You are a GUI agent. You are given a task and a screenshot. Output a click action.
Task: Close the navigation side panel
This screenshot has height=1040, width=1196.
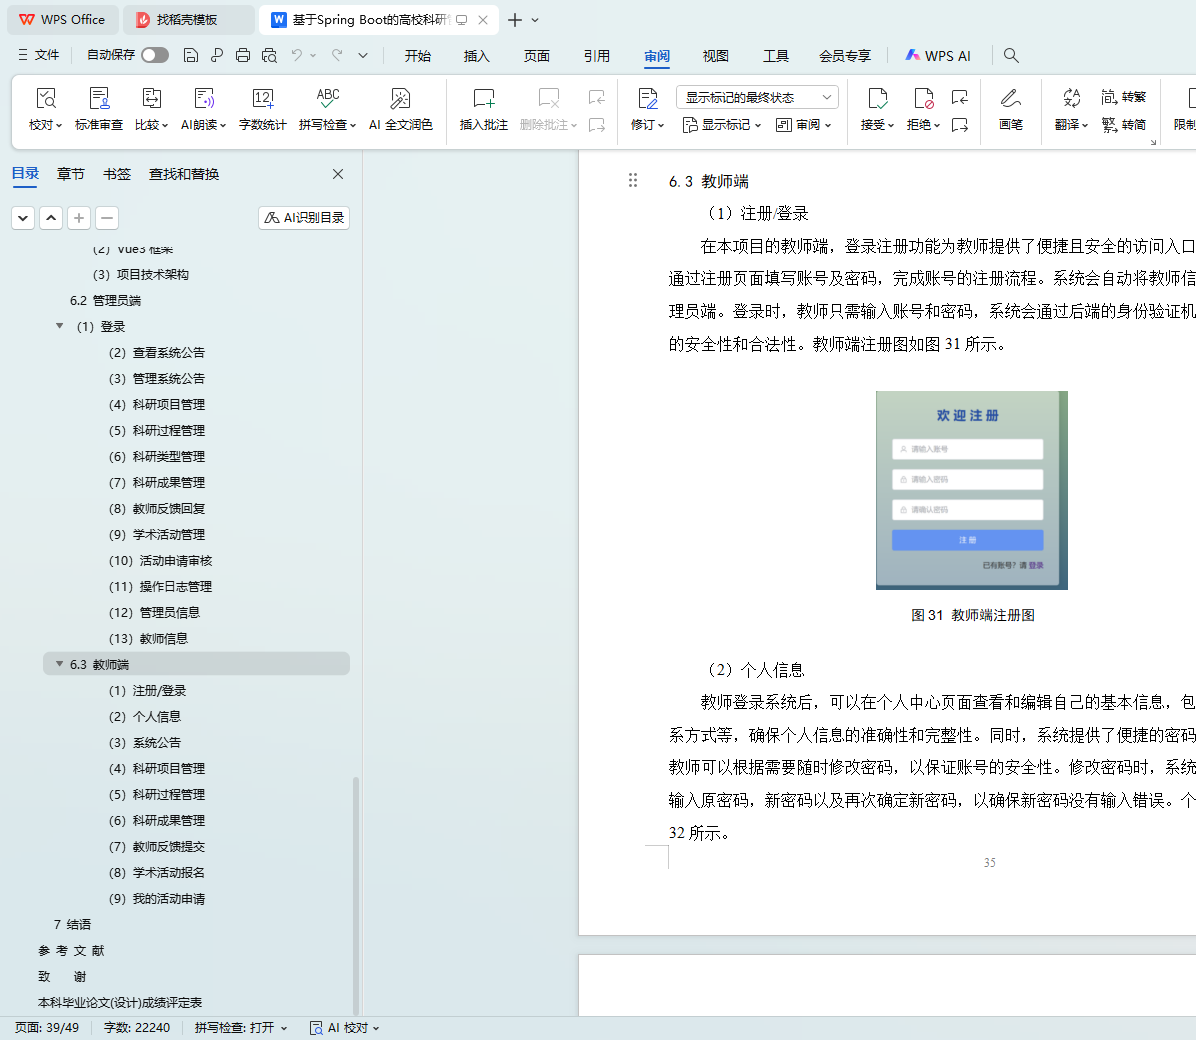[338, 174]
